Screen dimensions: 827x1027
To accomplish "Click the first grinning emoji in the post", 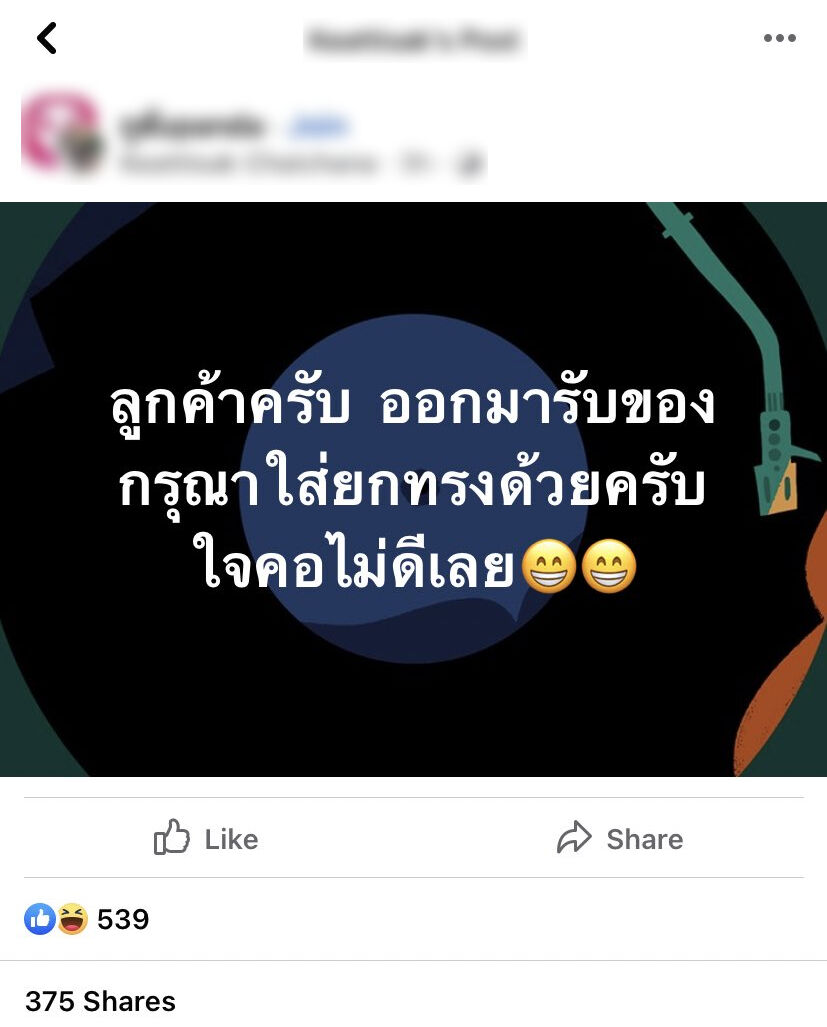I will click(x=549, y=566).
